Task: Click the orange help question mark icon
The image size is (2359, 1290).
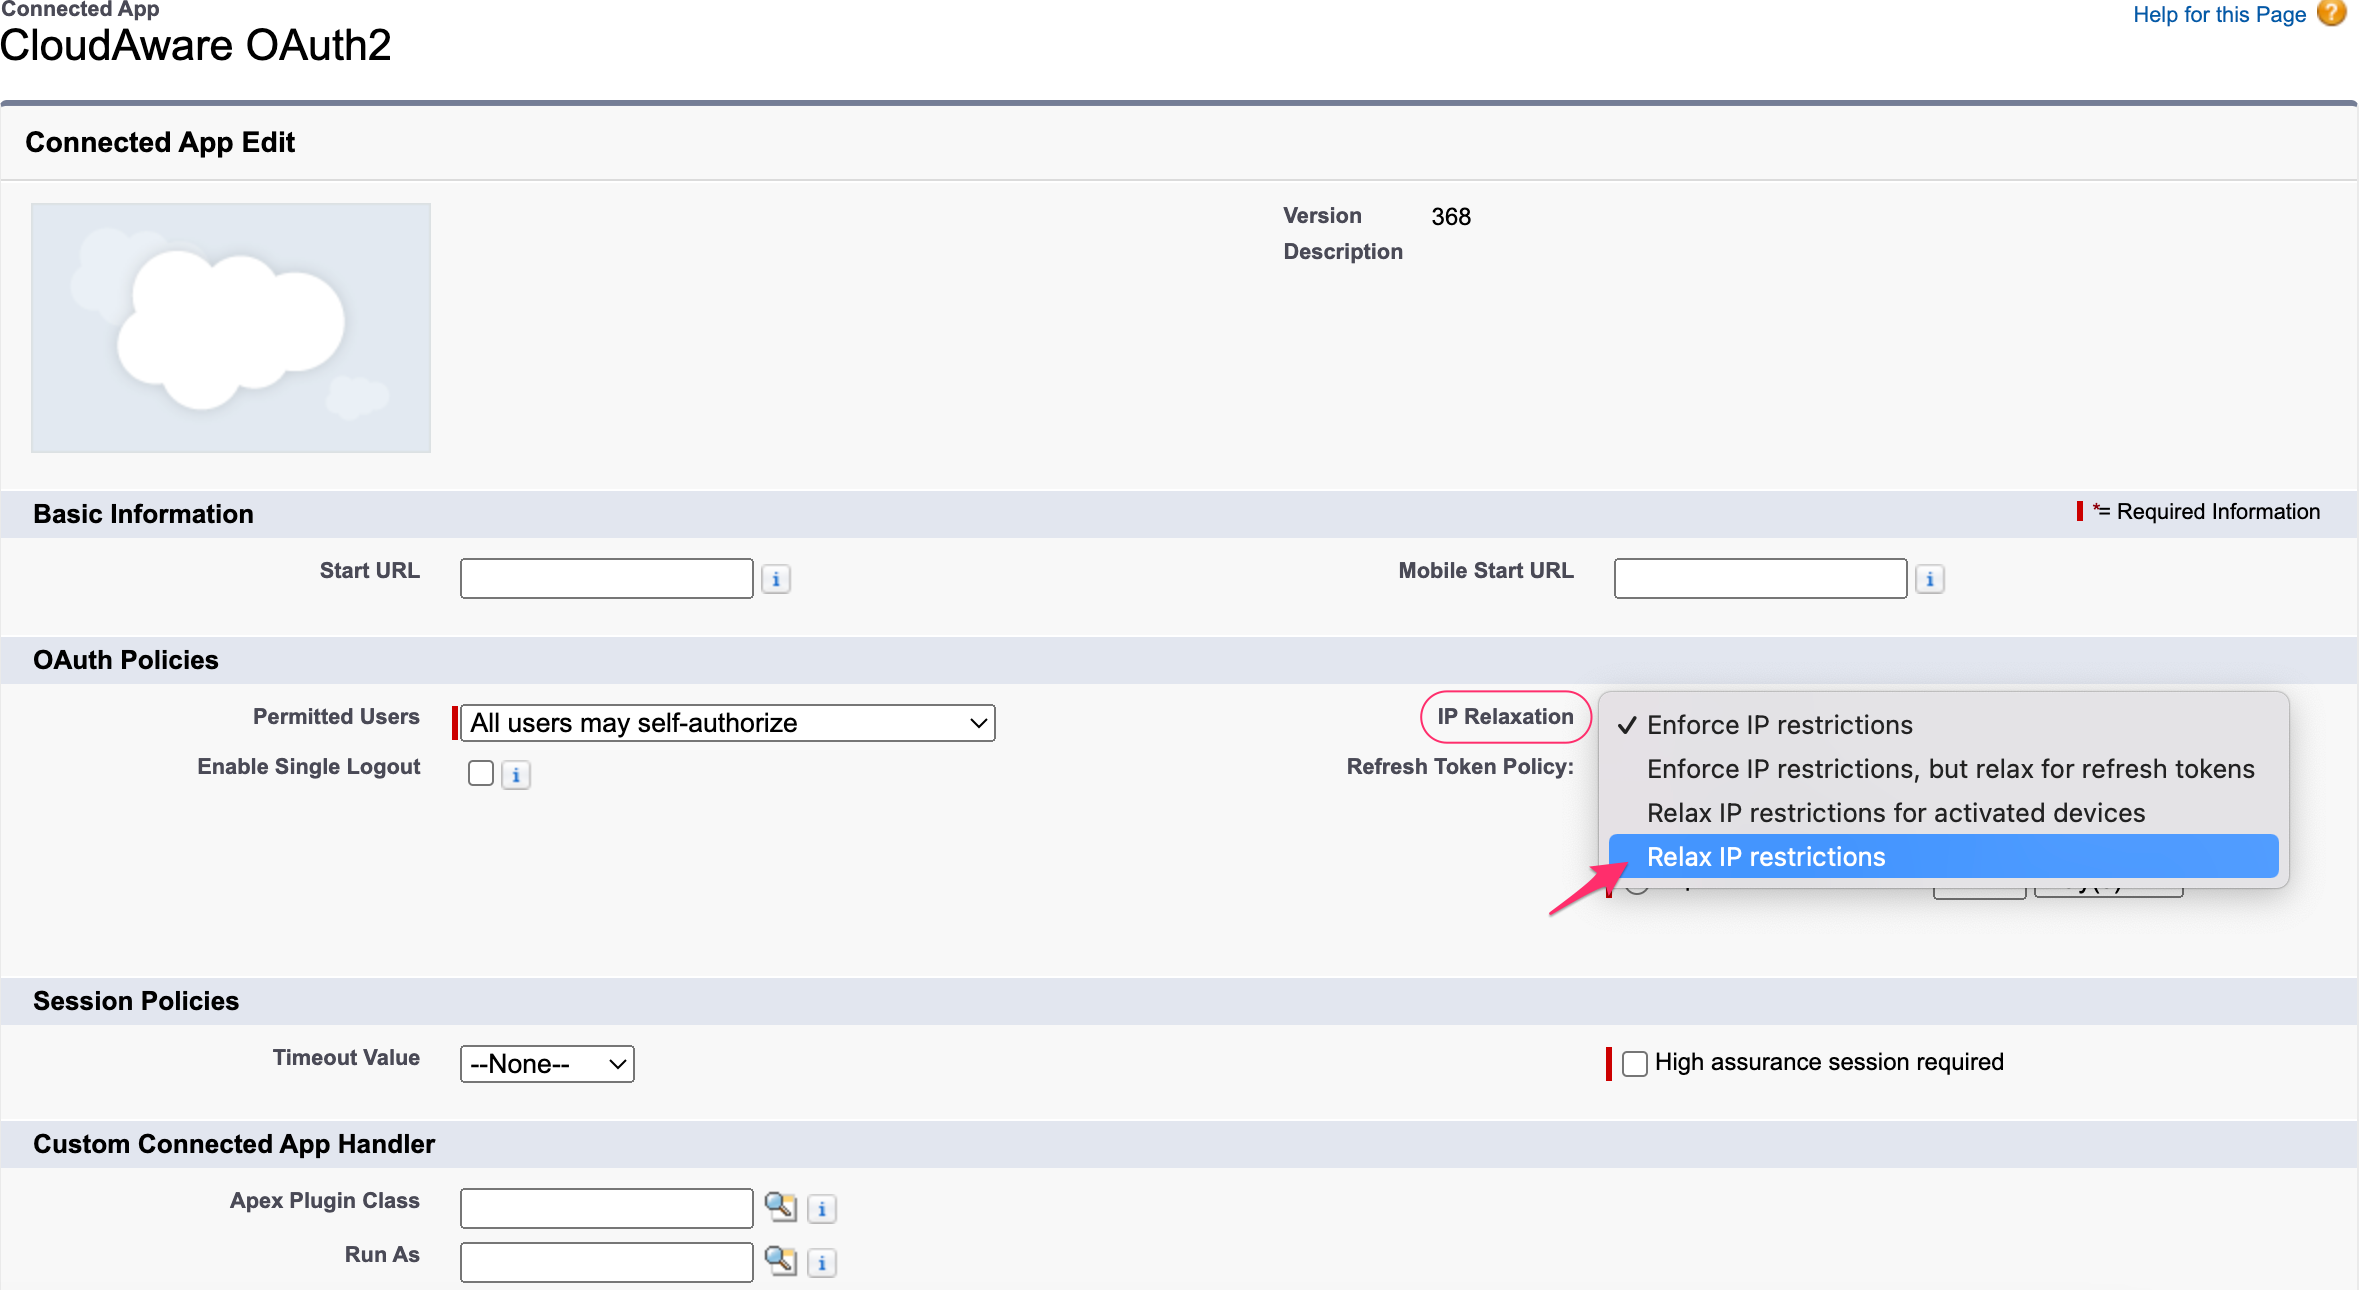Action: (2332, 14)
